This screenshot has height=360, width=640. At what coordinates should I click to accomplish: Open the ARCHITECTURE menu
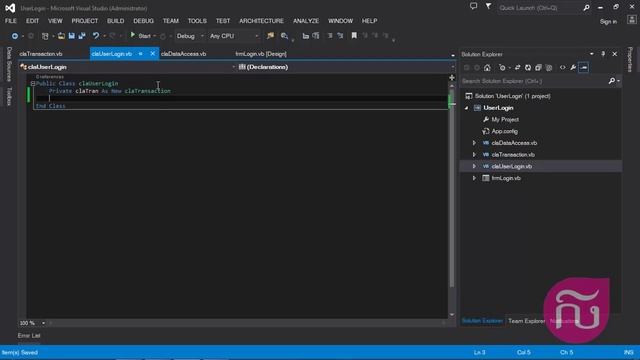pyautogui.click(x=261, y=21)
